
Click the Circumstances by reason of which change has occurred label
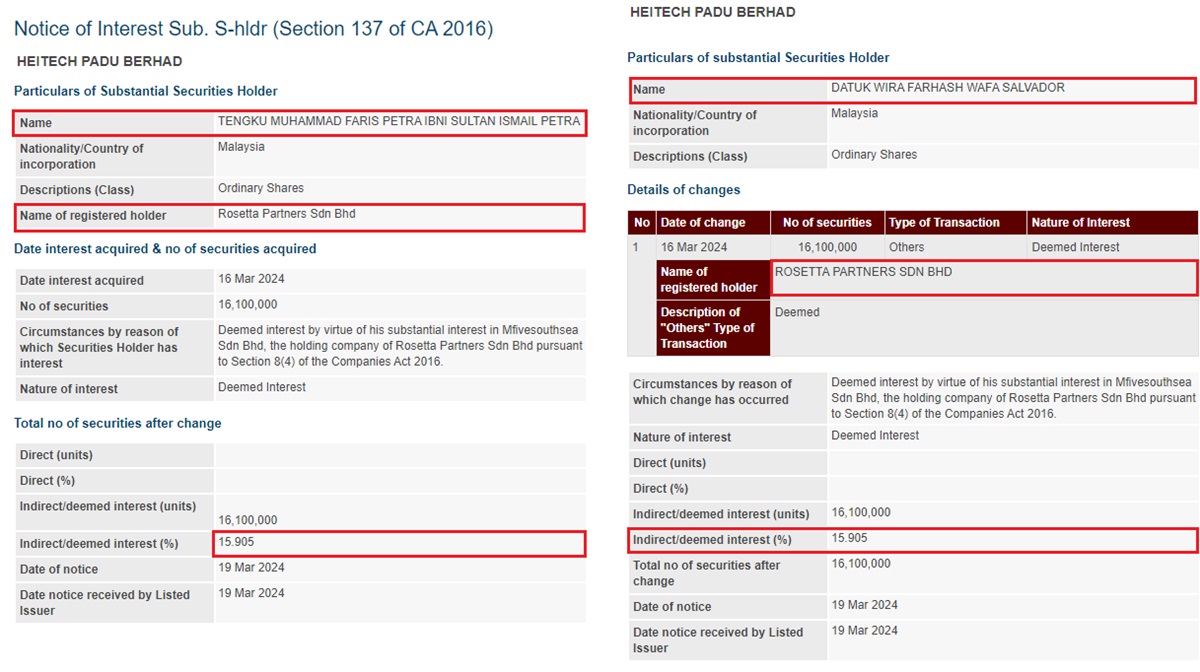pyautogui.click(x=711, y=392)
